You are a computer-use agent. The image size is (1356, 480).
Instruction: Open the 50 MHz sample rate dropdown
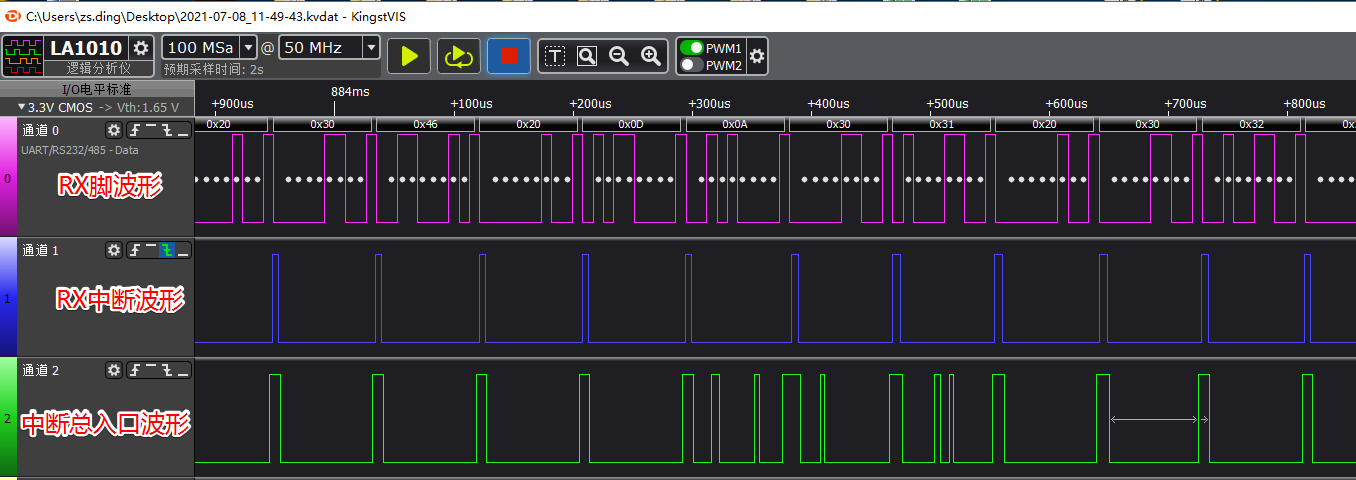pyautogui.click(x=371, y=47)
